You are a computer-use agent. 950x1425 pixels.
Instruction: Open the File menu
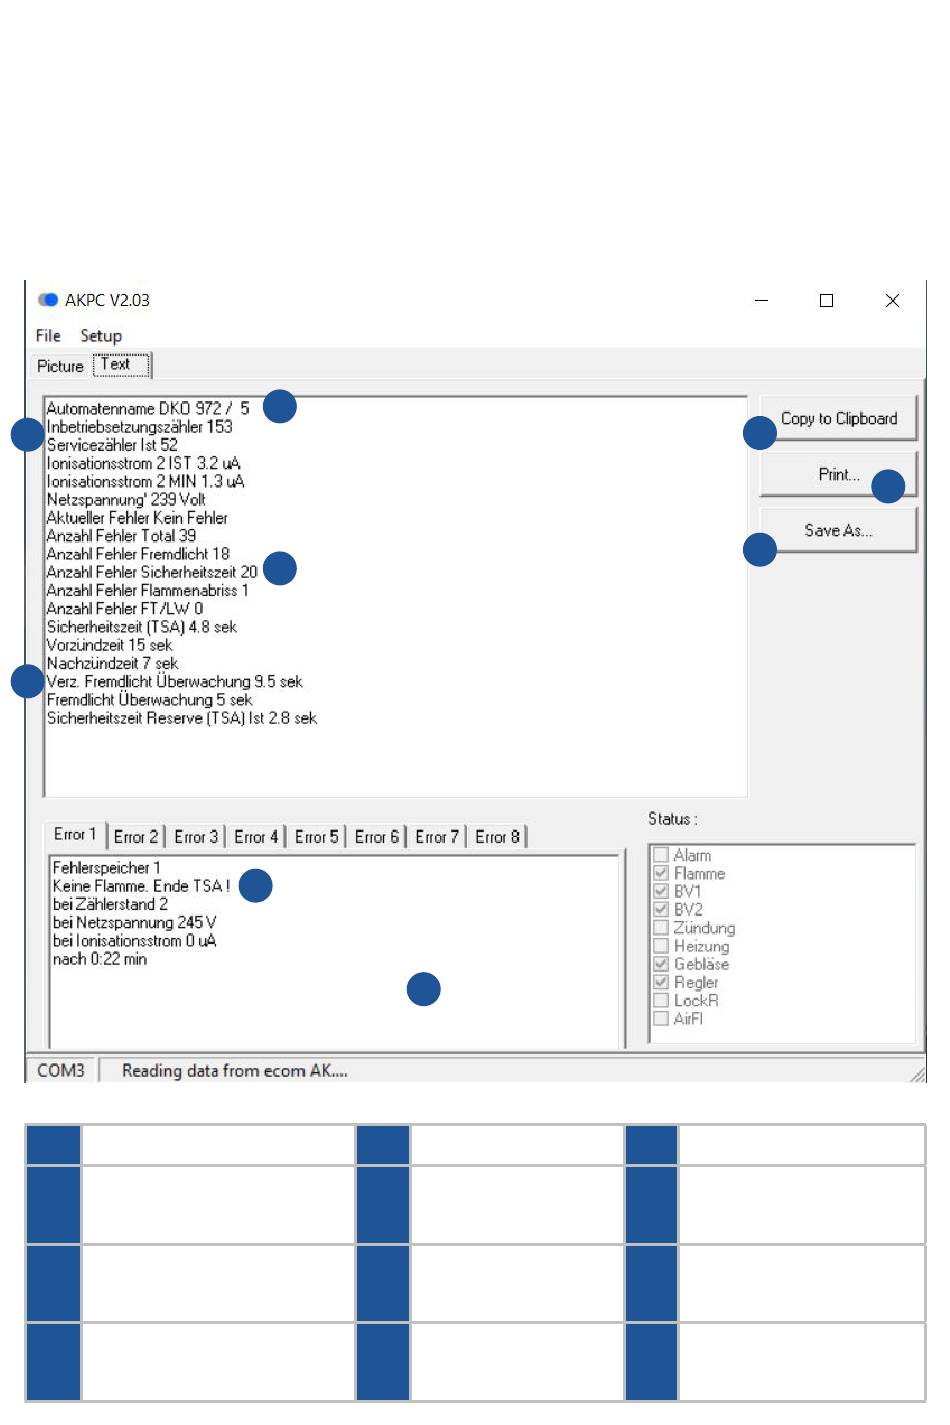pos(48,336)
